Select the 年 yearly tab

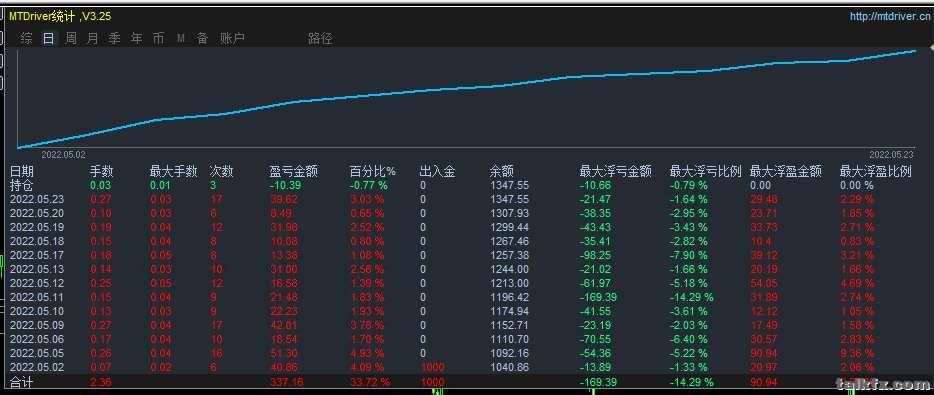(136, 39)
